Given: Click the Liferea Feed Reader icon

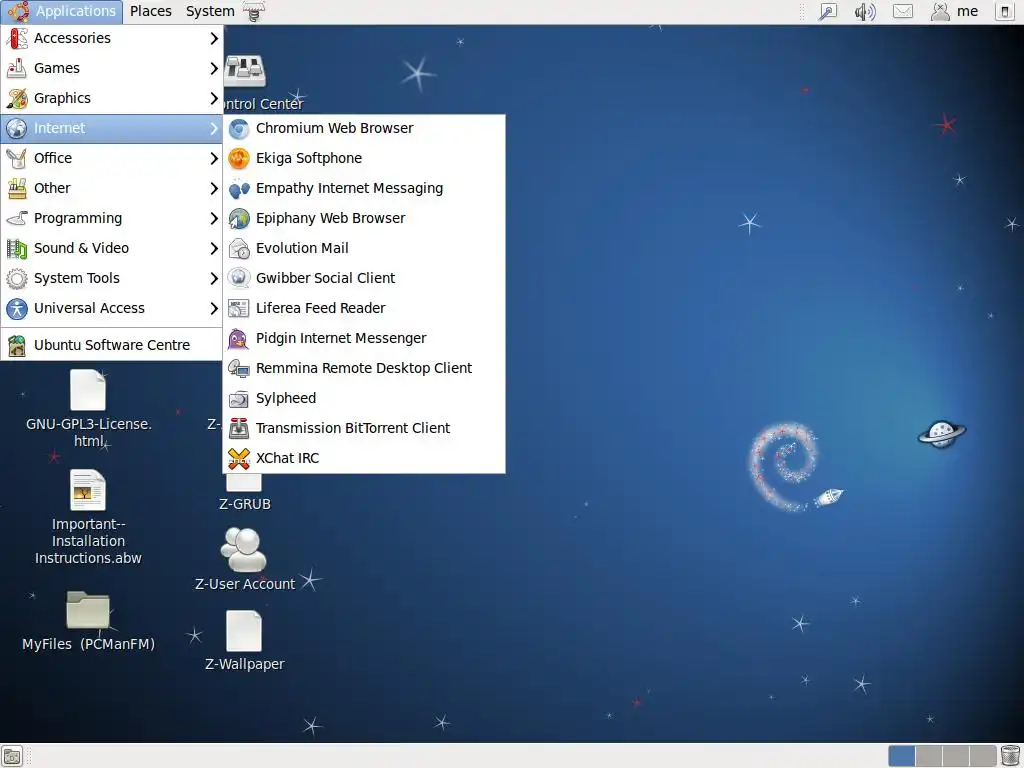Looking at the screenshot, I should (239, 309).
